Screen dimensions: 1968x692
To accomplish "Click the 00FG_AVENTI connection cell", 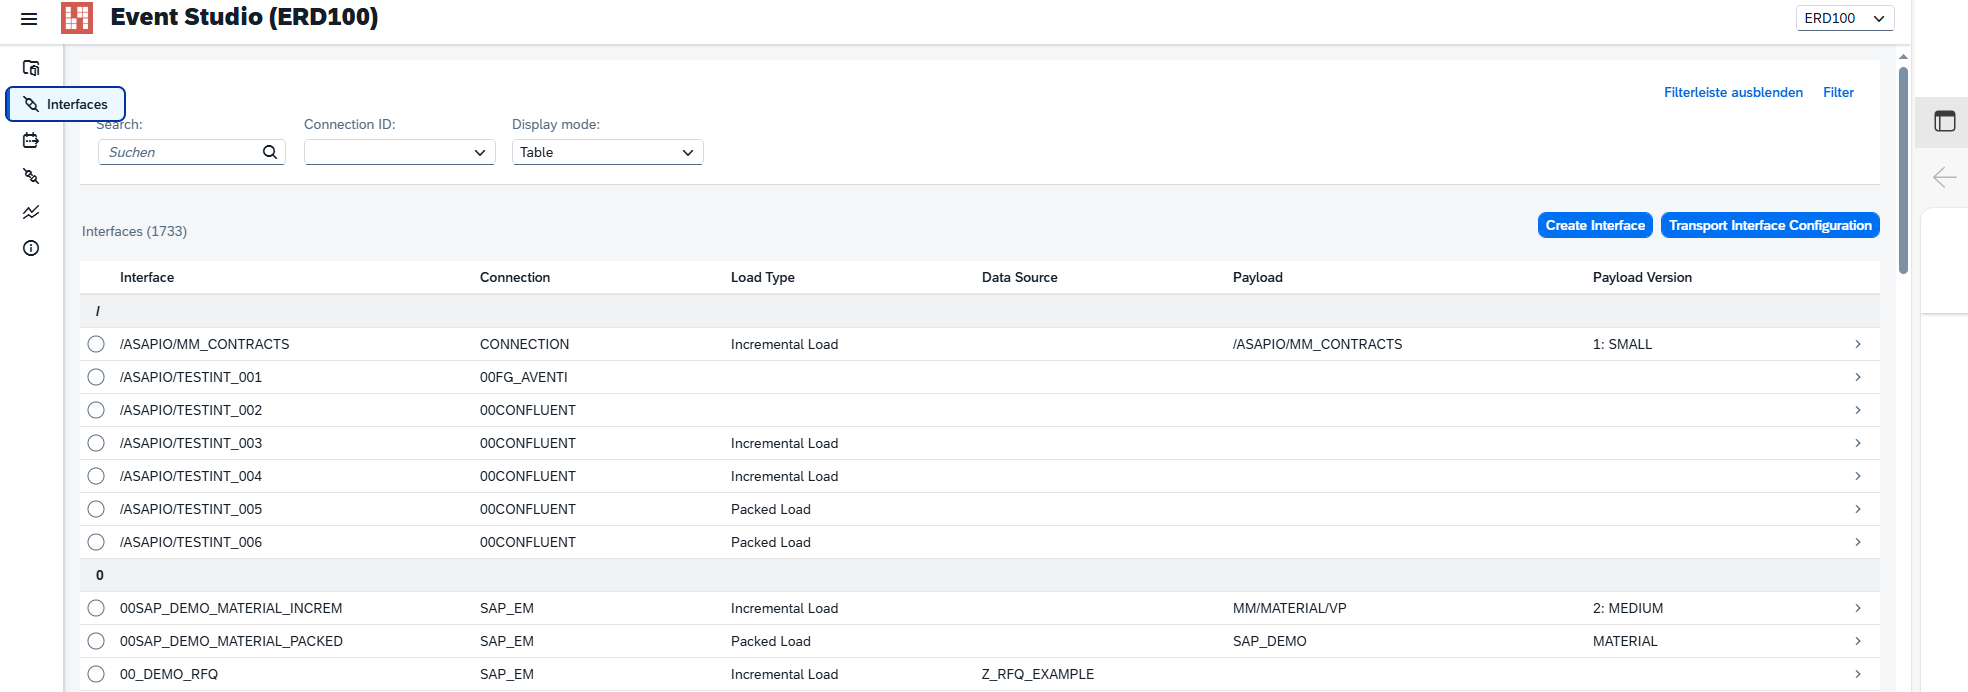I will [x=524, y=377].
